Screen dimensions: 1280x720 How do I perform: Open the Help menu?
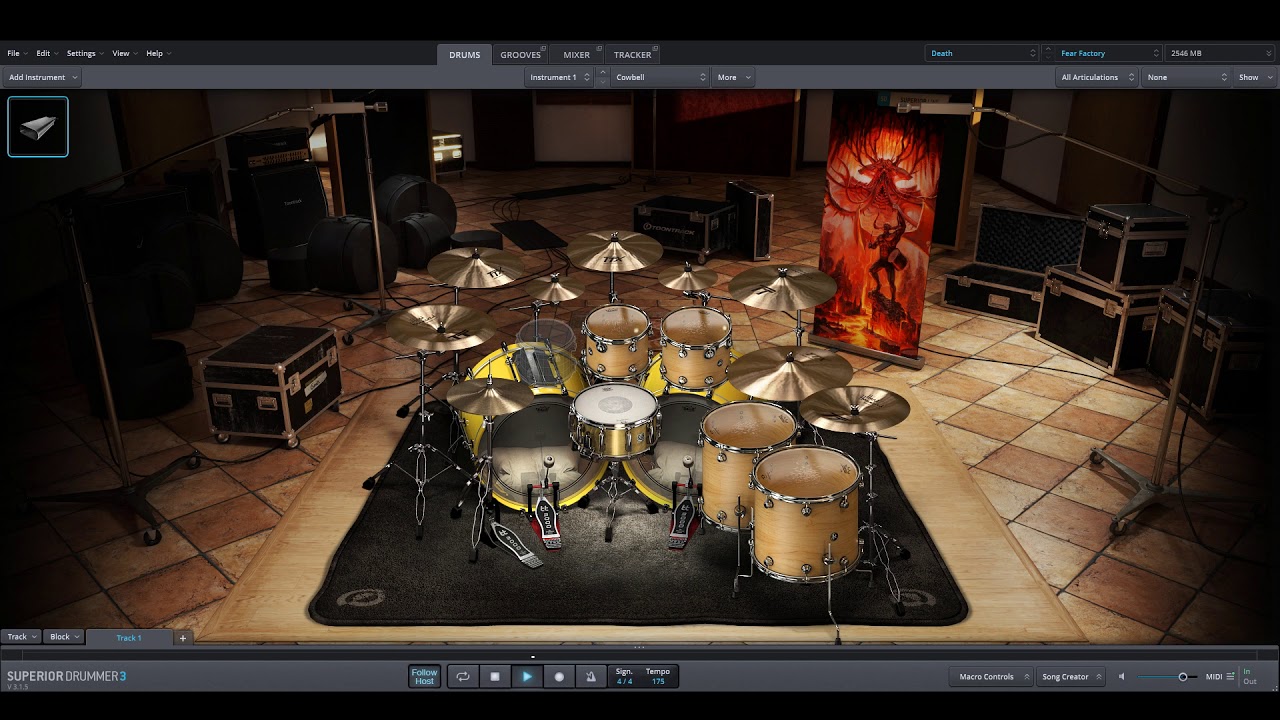[157, 53]
